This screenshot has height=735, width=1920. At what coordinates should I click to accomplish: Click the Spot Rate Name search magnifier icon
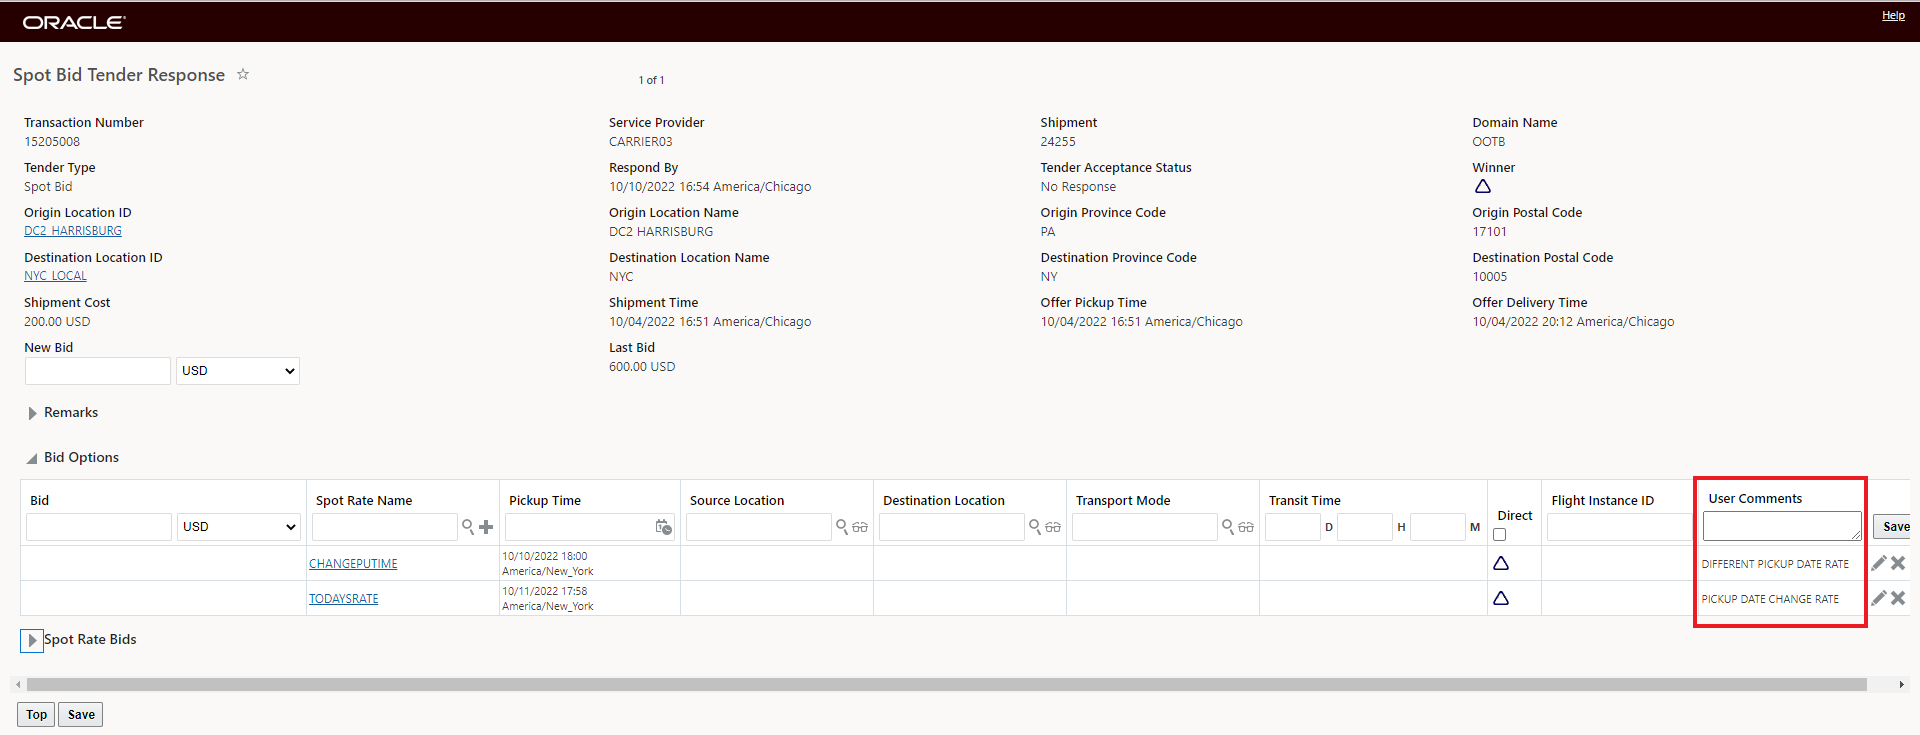click(467, 526)
